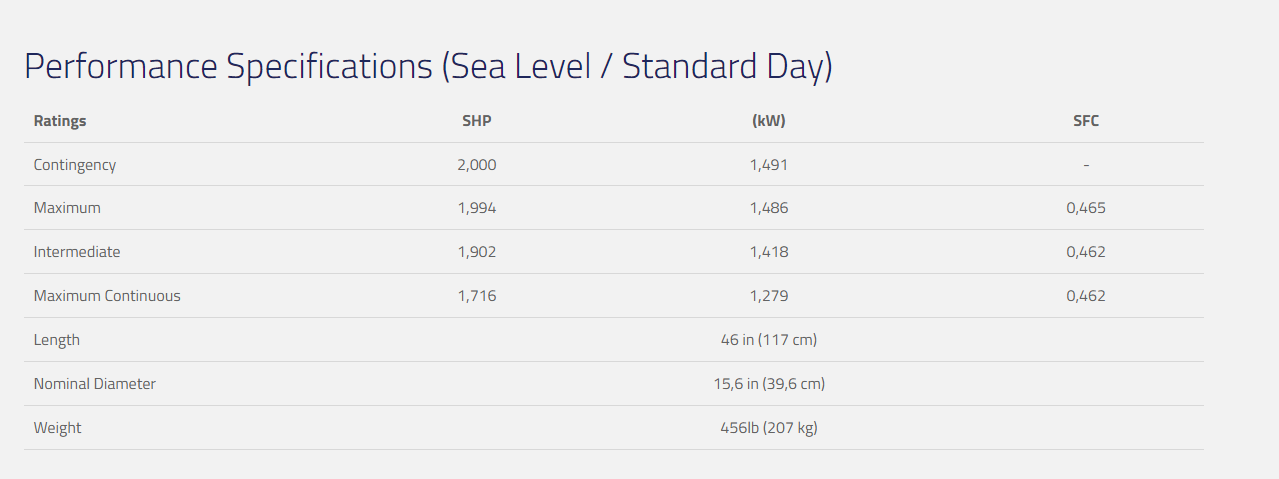Click the SHP column header
The image size is (1279, 479).
477,121
